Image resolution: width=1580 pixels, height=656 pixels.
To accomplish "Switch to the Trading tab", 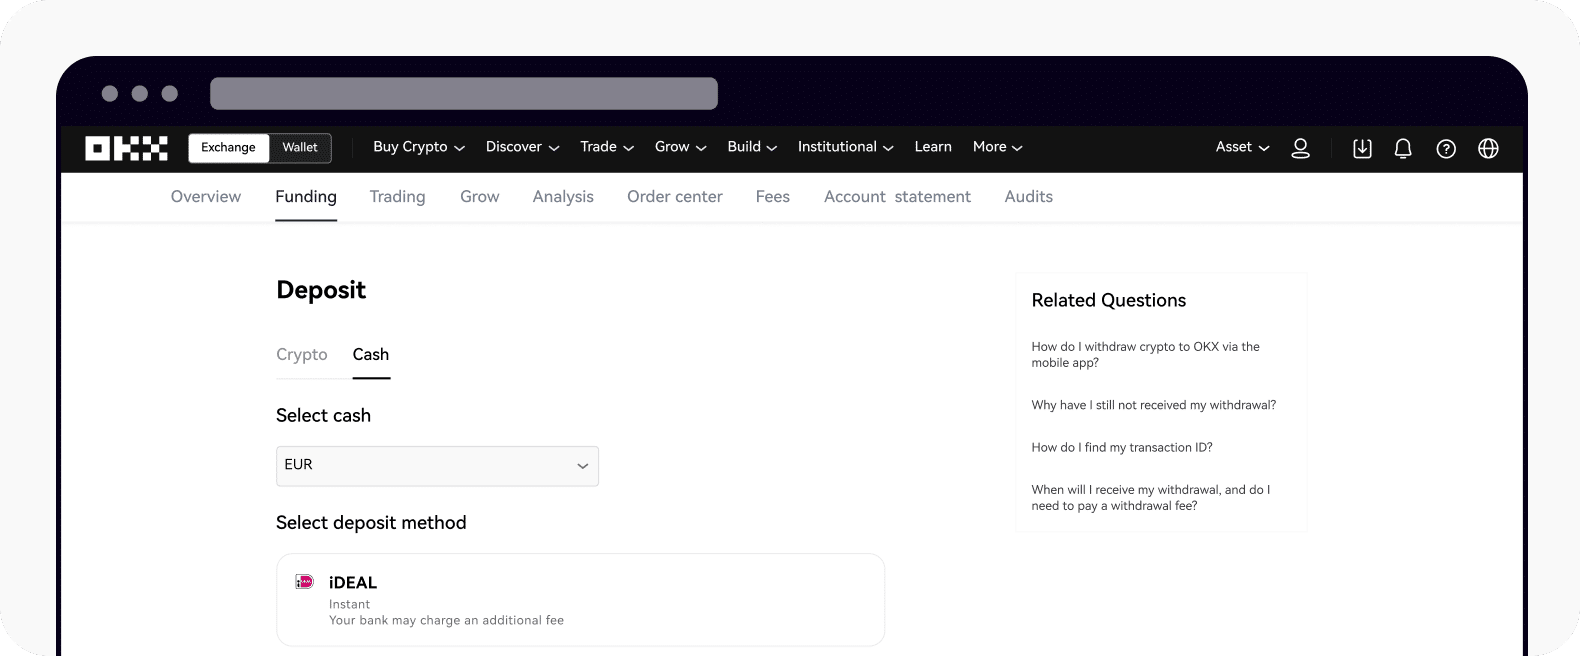I will click(x=397, y=197).
